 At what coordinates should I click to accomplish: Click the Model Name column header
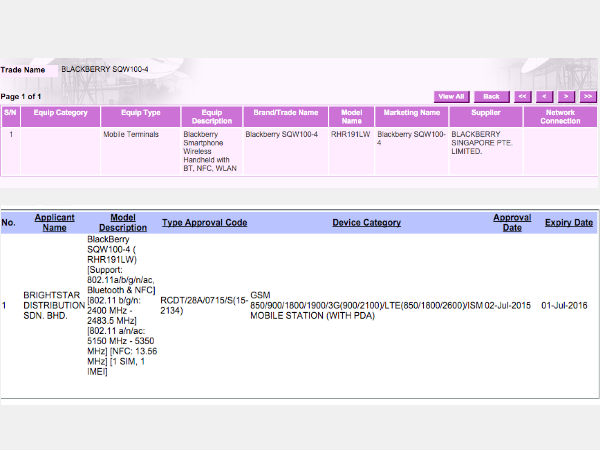click(351, 116)
